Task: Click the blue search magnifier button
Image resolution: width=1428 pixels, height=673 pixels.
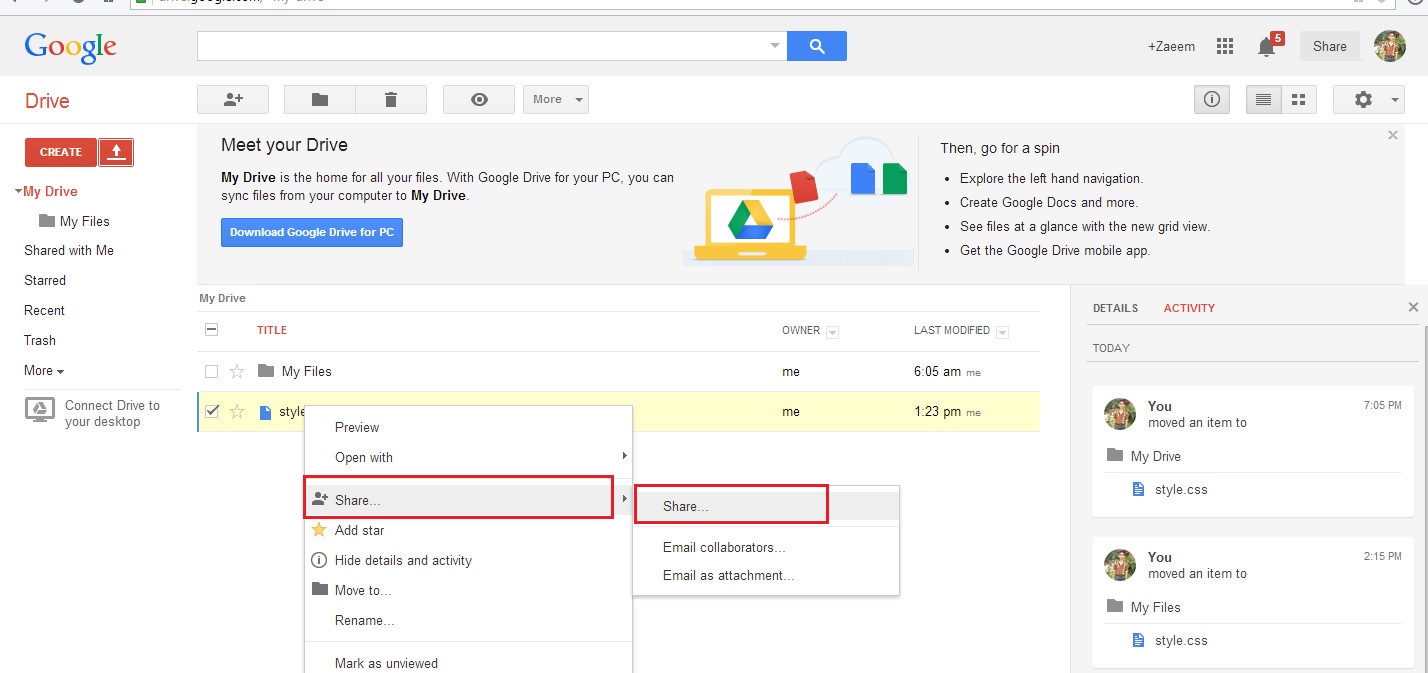Action: tap(817, 46)
